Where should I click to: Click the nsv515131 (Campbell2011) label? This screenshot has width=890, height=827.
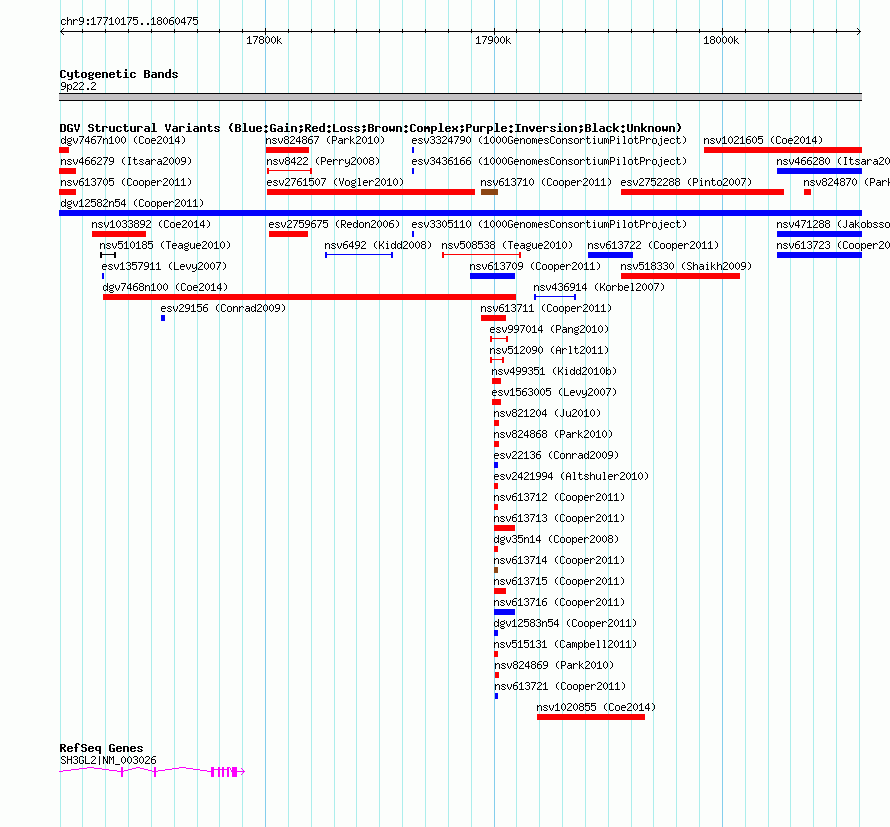[565, 644]
